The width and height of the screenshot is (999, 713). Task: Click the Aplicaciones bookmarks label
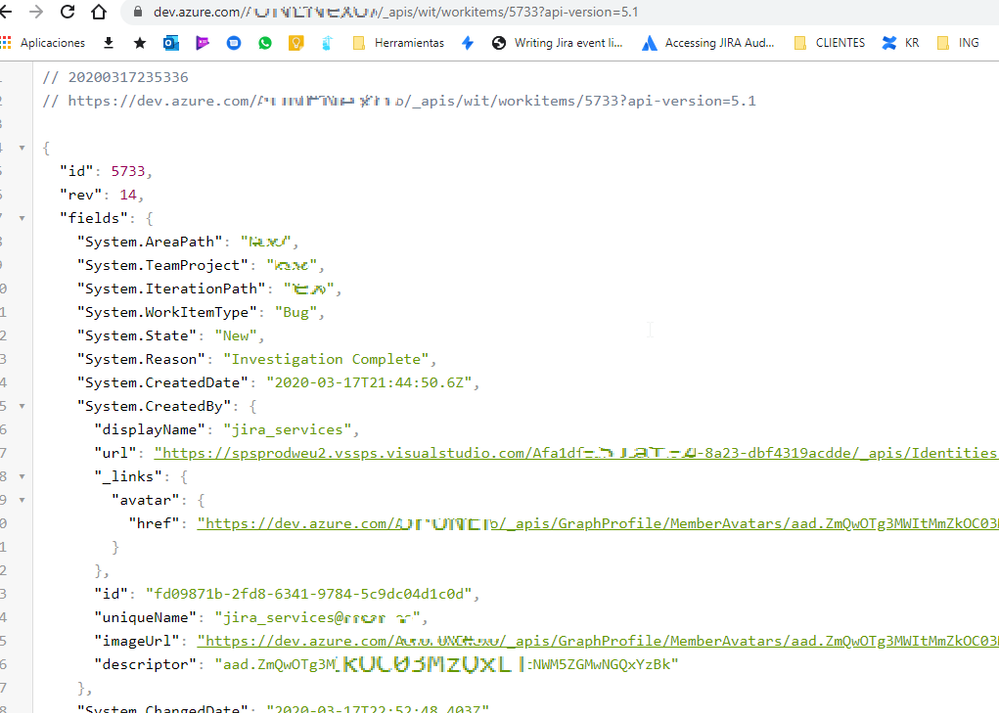coord(53,43)
